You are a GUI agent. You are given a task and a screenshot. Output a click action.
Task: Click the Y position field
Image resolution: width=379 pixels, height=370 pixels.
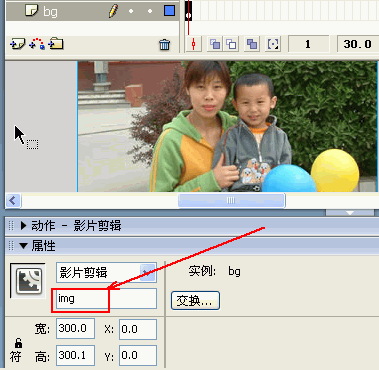tap(138, 355)
